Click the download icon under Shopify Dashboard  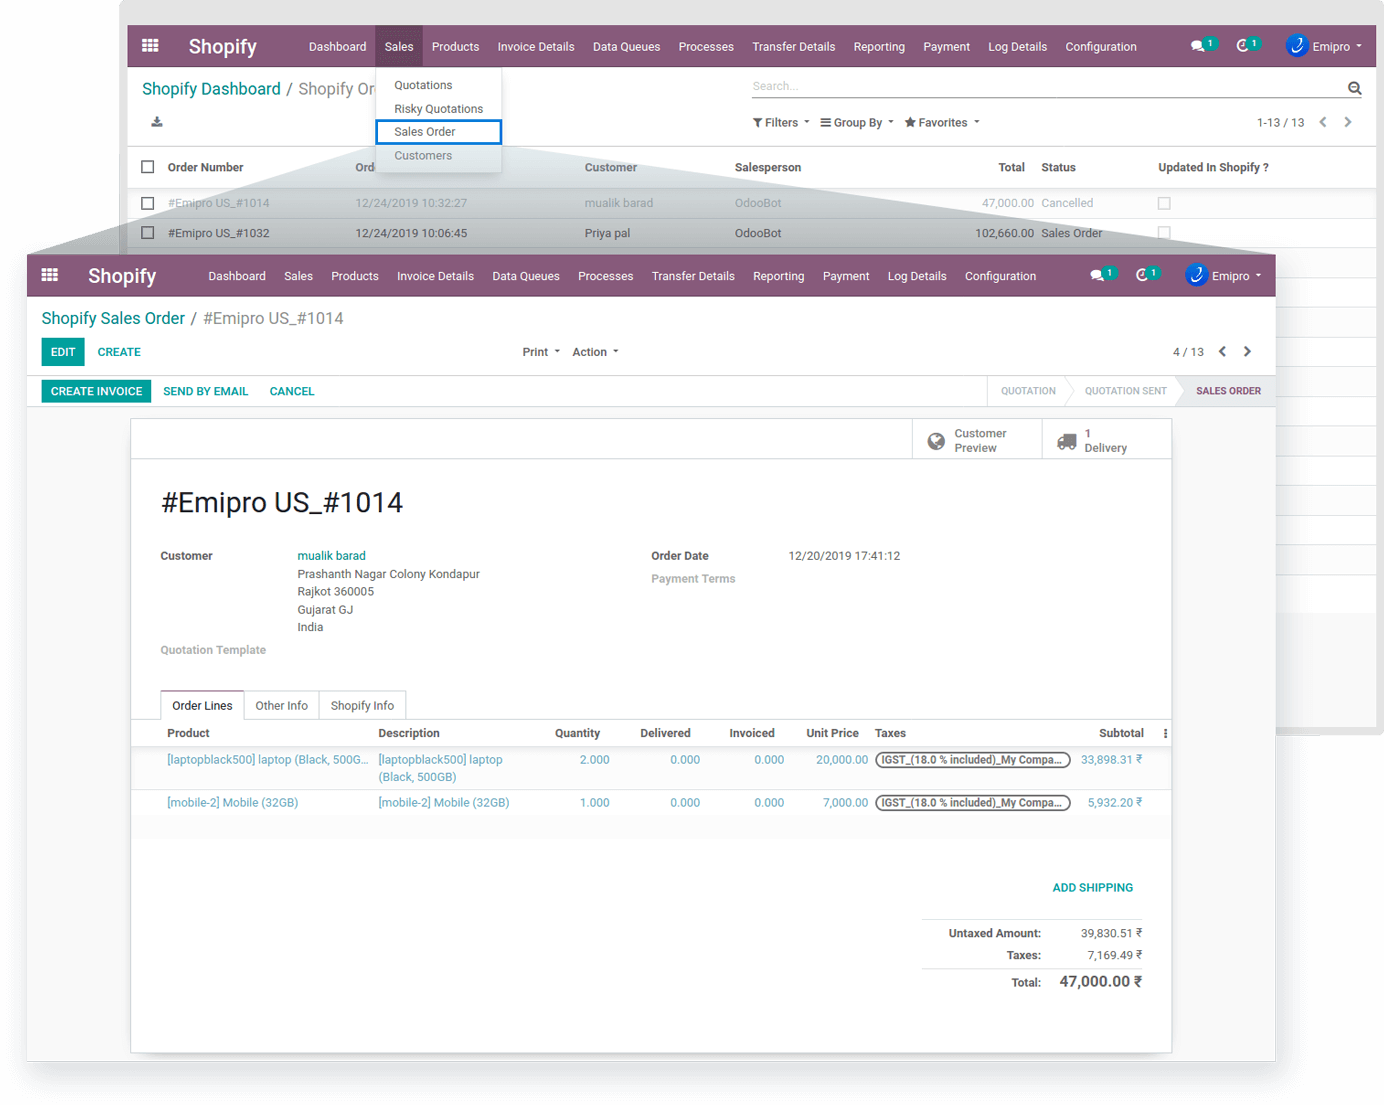(x=157, y=122)
